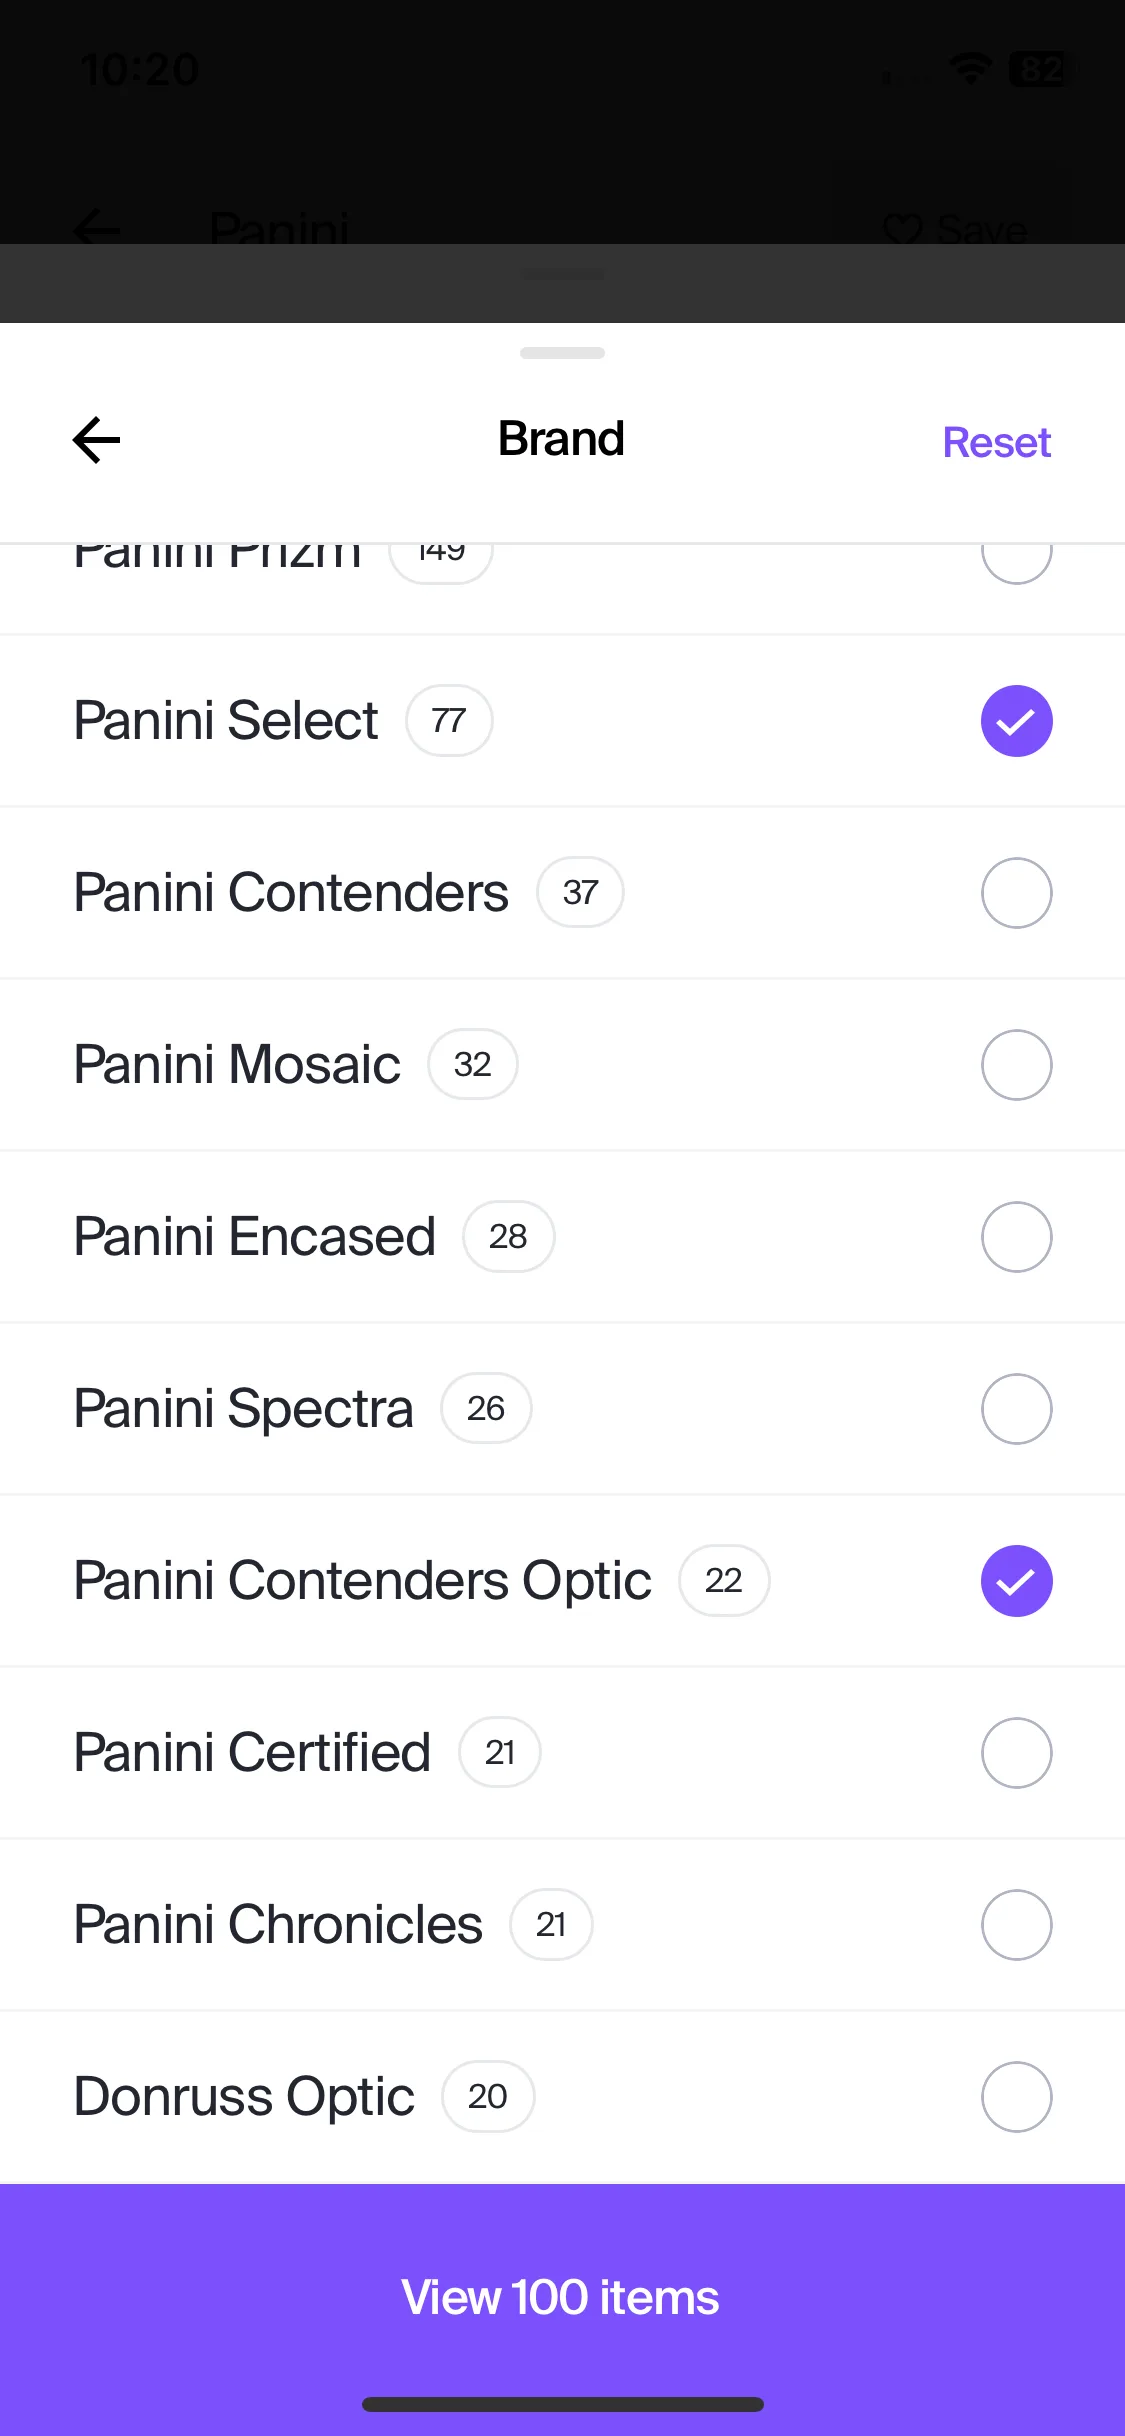1125x2436 pixels.
Task: Check the Panini Encased option
Action: point(1016,1237)
